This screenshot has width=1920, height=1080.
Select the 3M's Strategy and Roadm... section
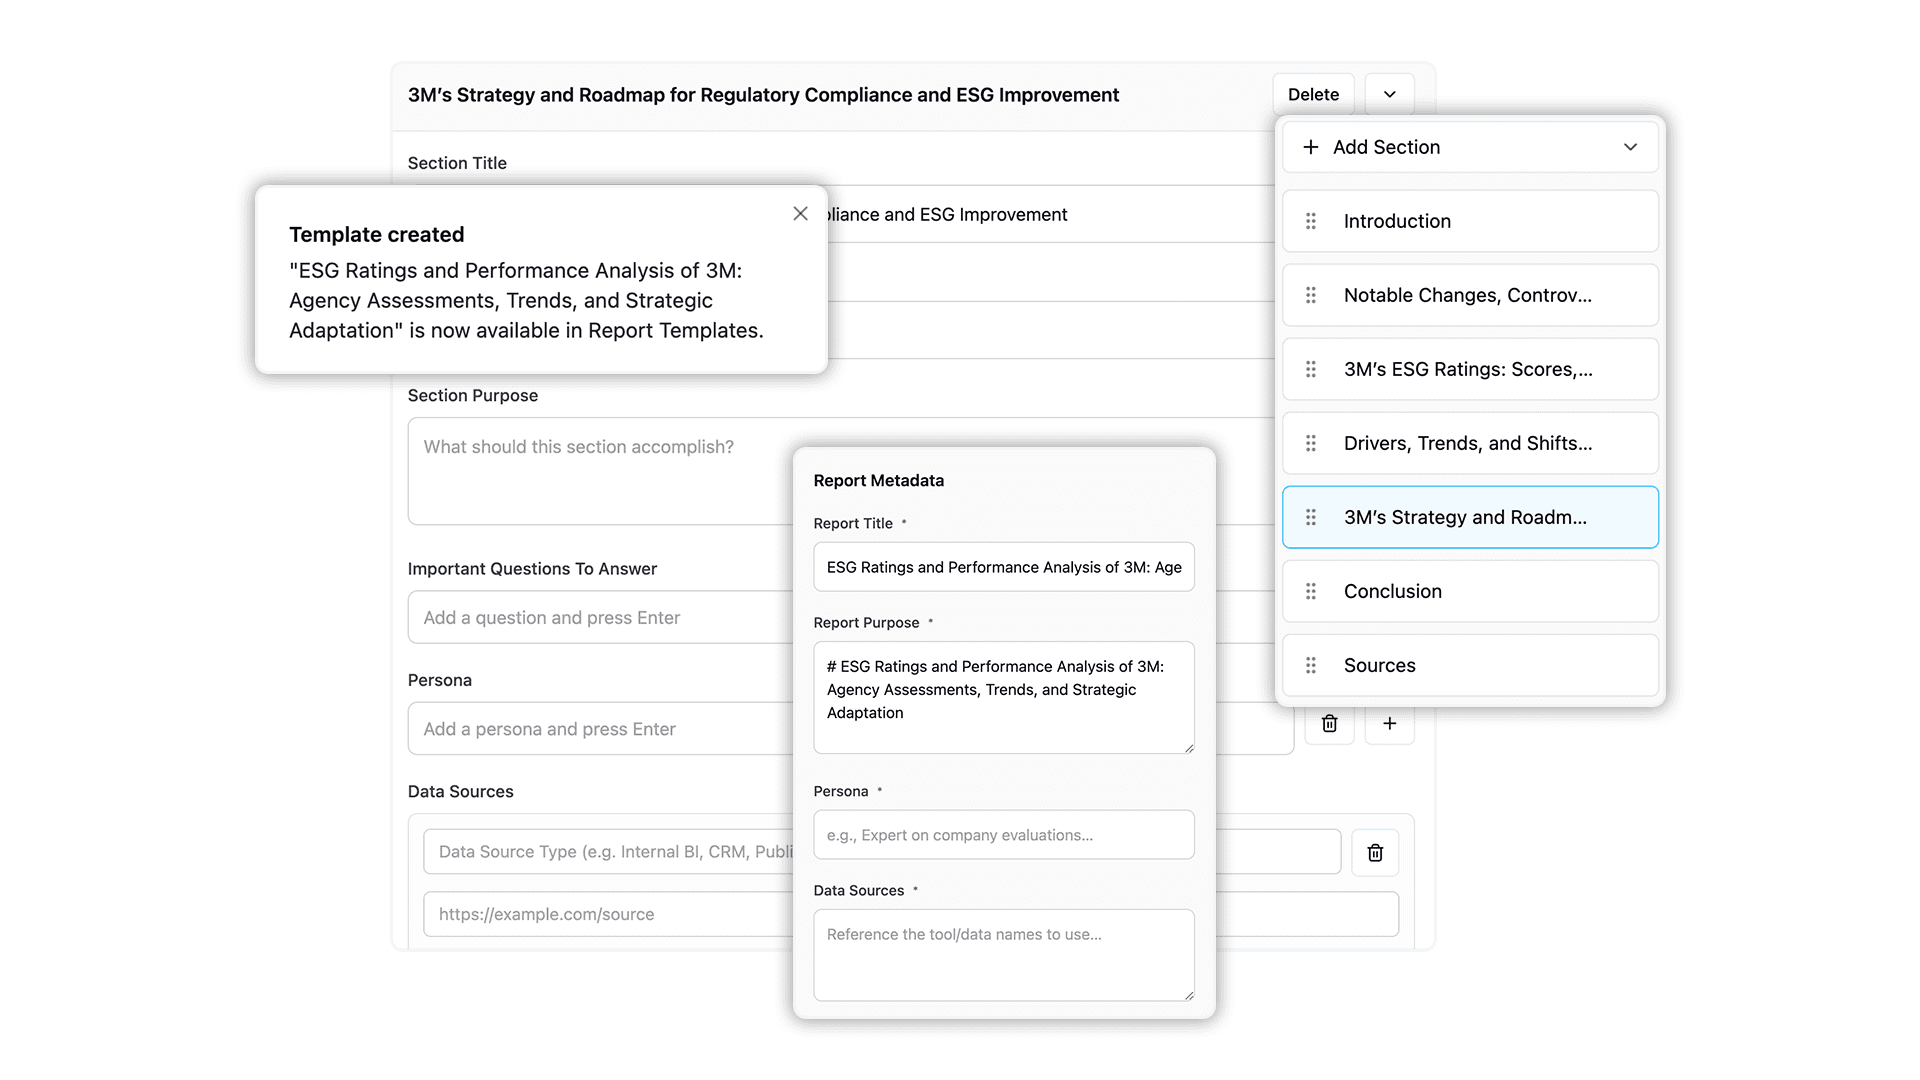point(1471,517)
